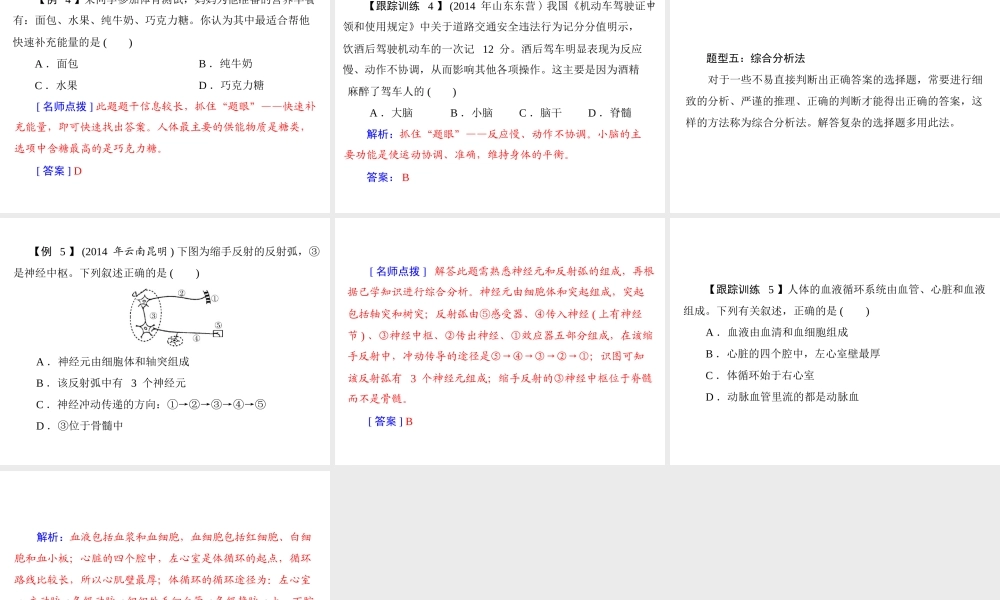Select option B. 纯牛奶
The image size is (1000, 600).
point(226,64)
